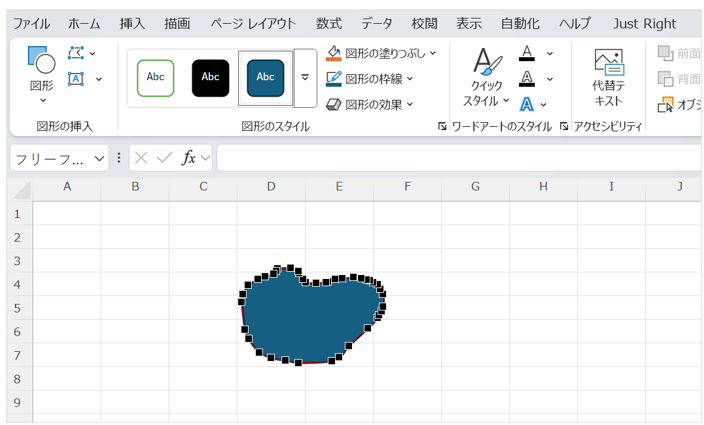Open the 図形 shapes gallery
The height and width of the screenshot is (425, 704).
41,74
